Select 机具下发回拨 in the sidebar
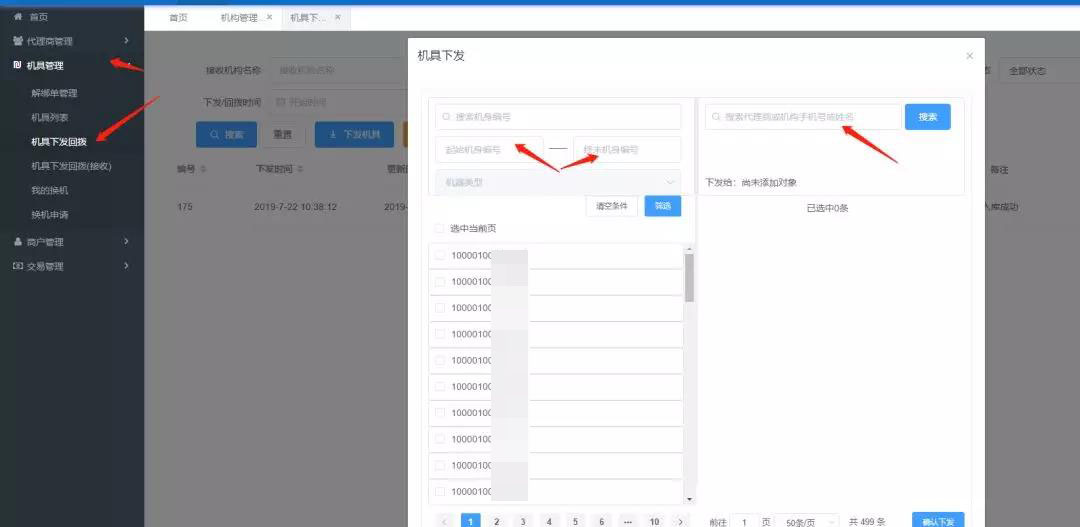This screenshot has height=527, width=1080. tap(59, 142)
